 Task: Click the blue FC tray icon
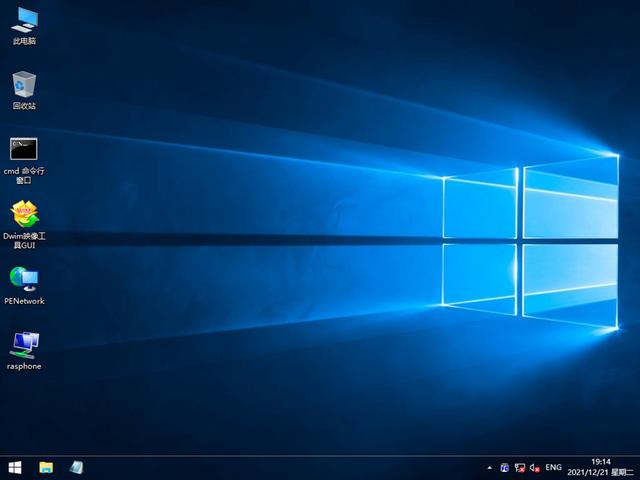pyautogui.click(x=504, y=468)
